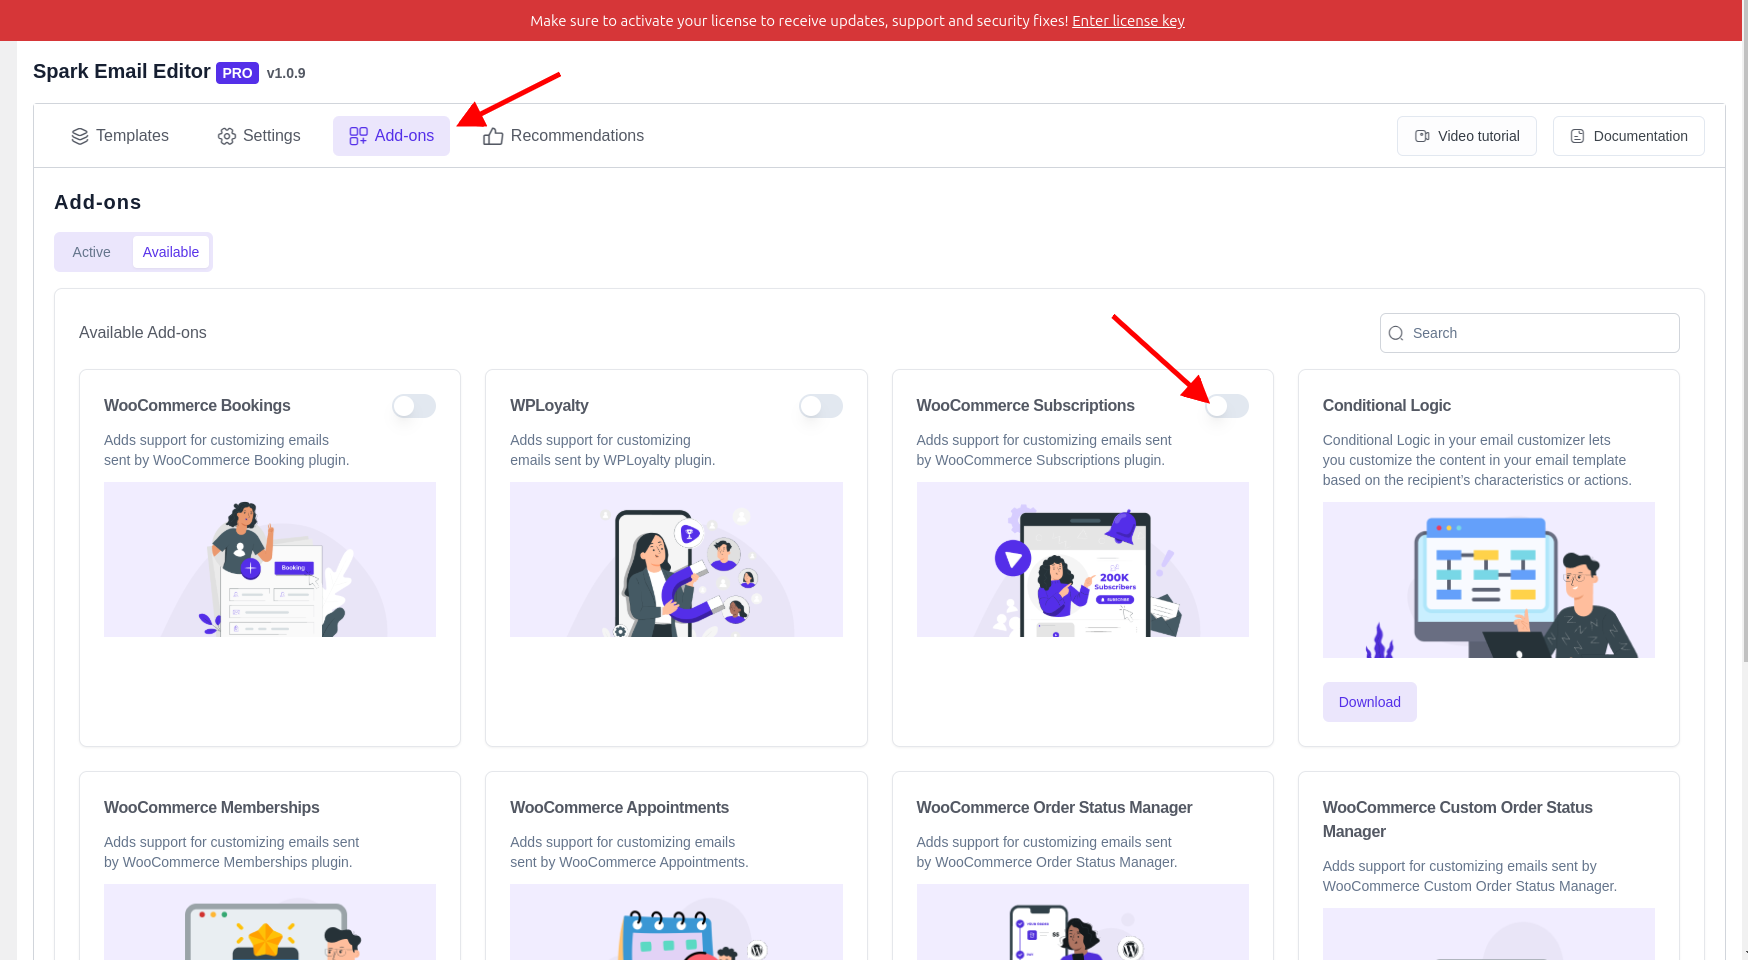The width and height of the screenshot is (1748, 960).
Task: Click the Settings gear icon
Action: tap(227, 136)
